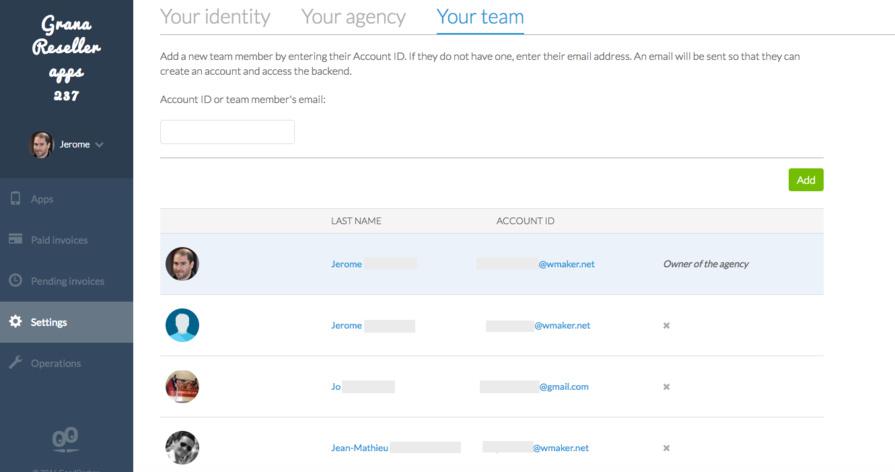Remove the second Jerome team member
Viewport: 895px width, 472px height.
[666, 325]
